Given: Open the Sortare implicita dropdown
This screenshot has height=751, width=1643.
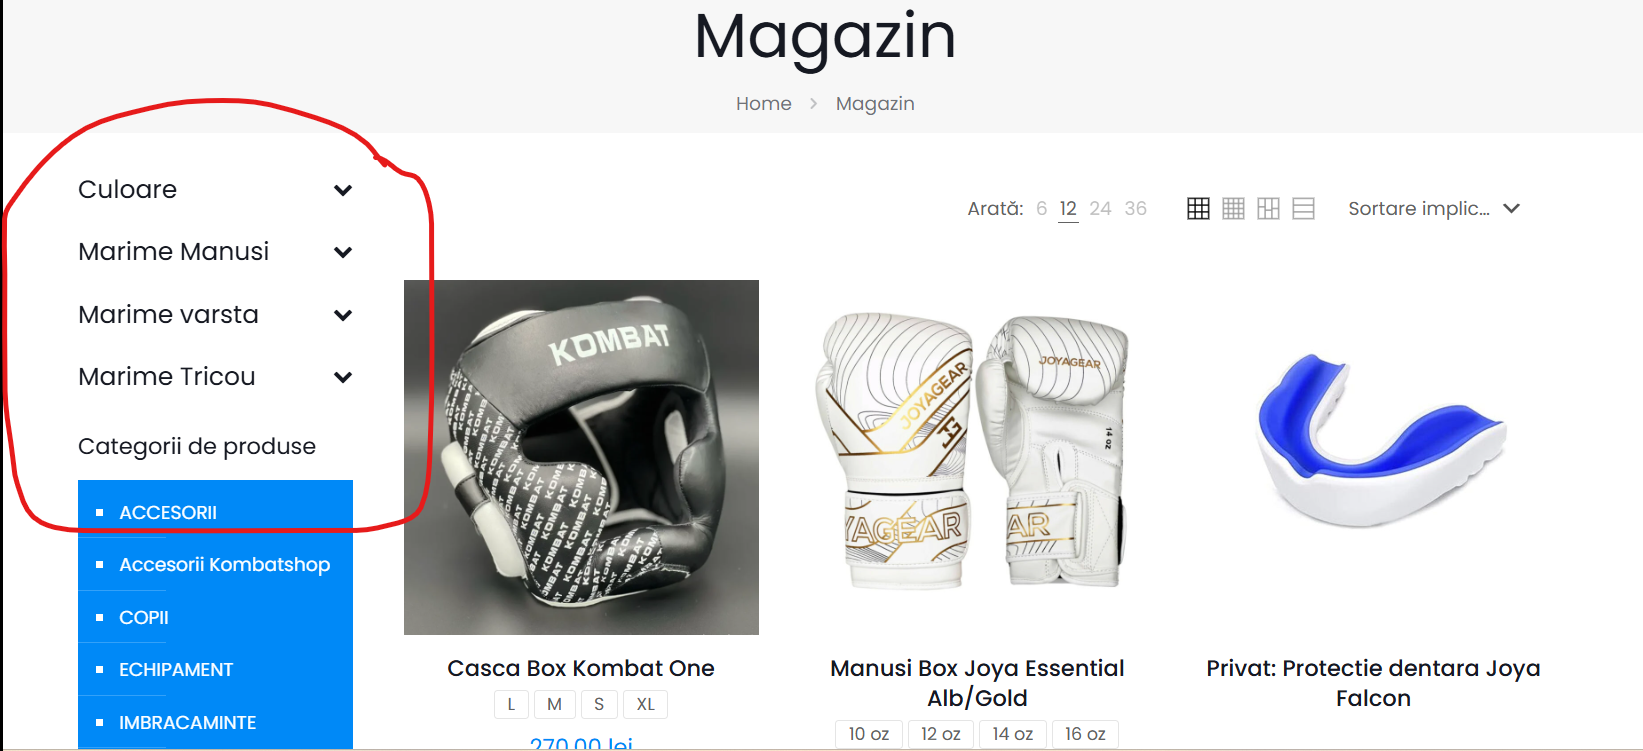Looking at the screenshot, I should (1434, 208).
